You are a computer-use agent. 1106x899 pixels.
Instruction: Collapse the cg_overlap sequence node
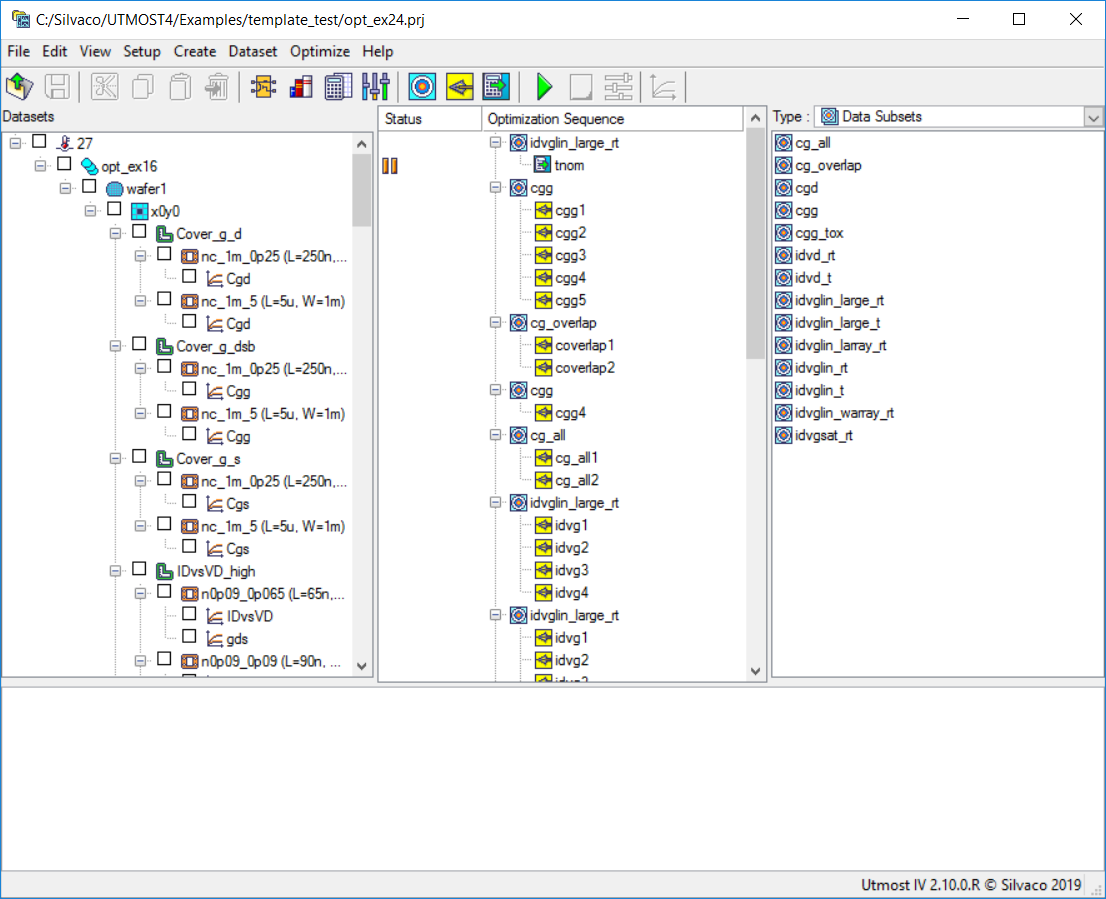[x=495, y=322]
